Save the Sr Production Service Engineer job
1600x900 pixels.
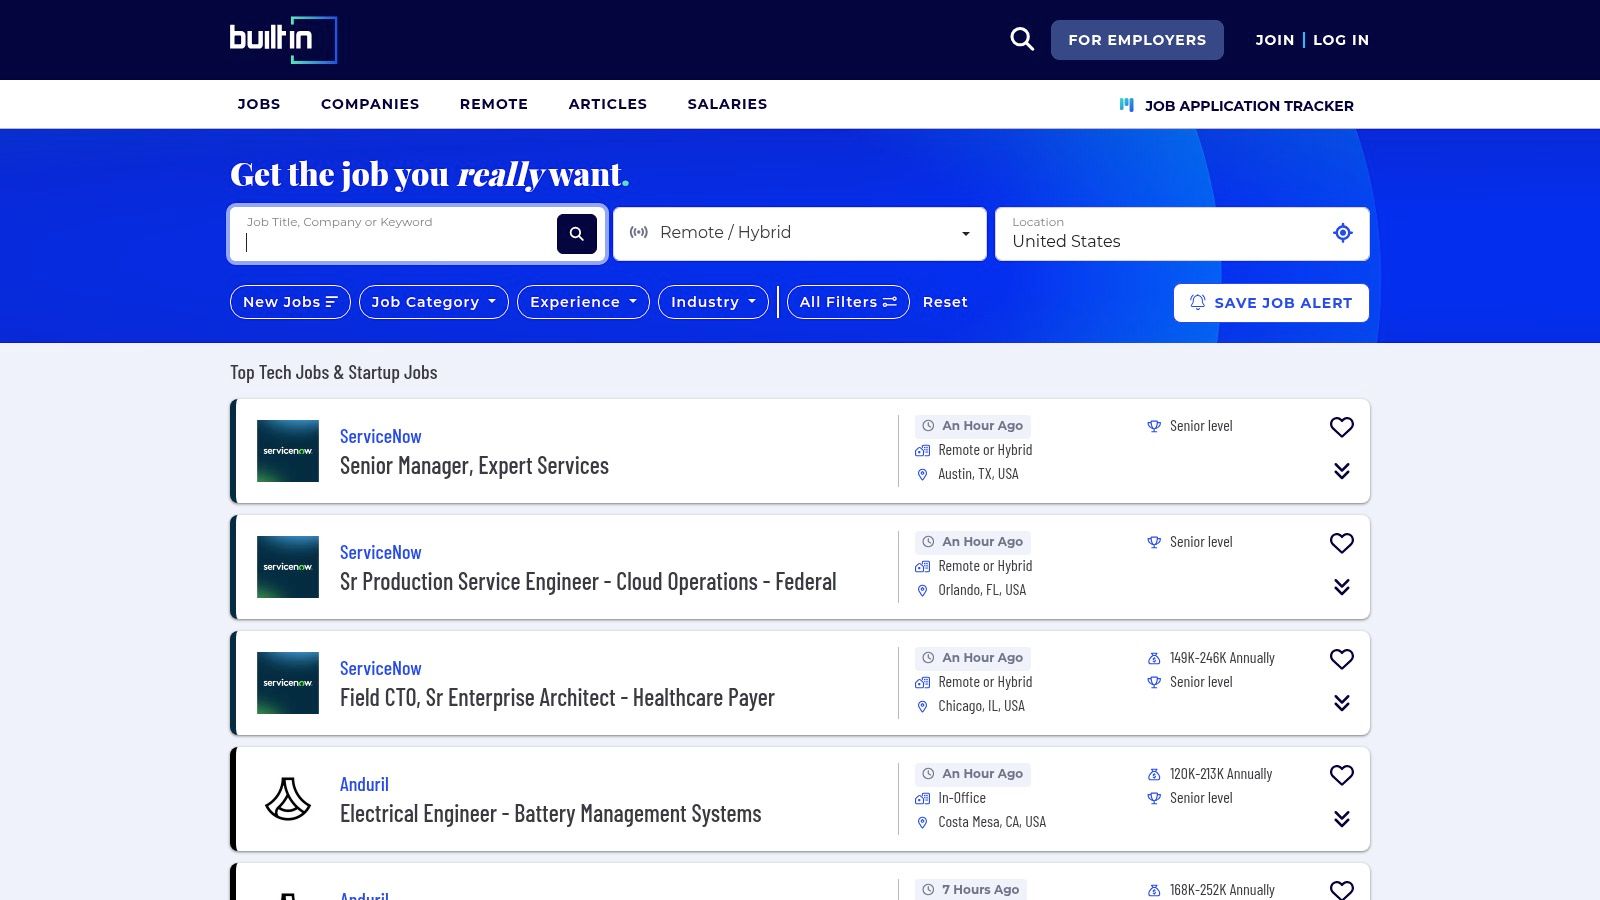(1342, 543)
